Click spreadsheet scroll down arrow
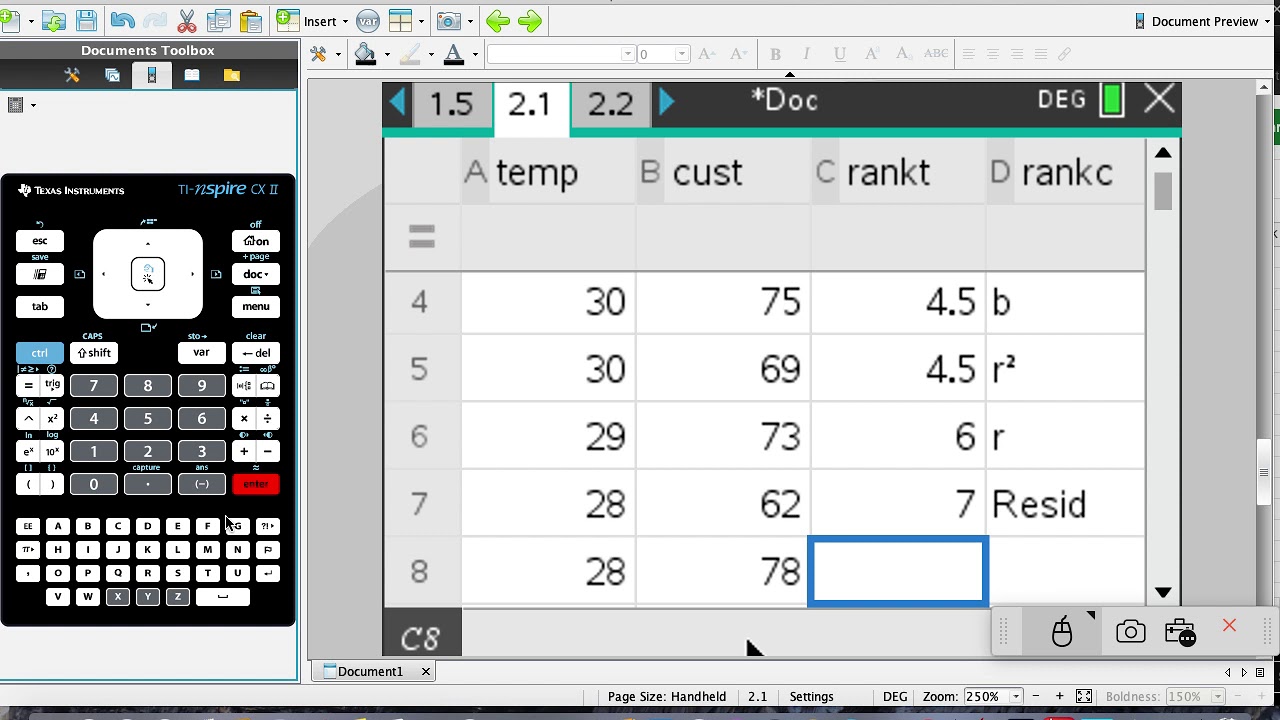The height and width of the screenshot is (720, 1280). pyautogui.click(x=1162, y=592)
